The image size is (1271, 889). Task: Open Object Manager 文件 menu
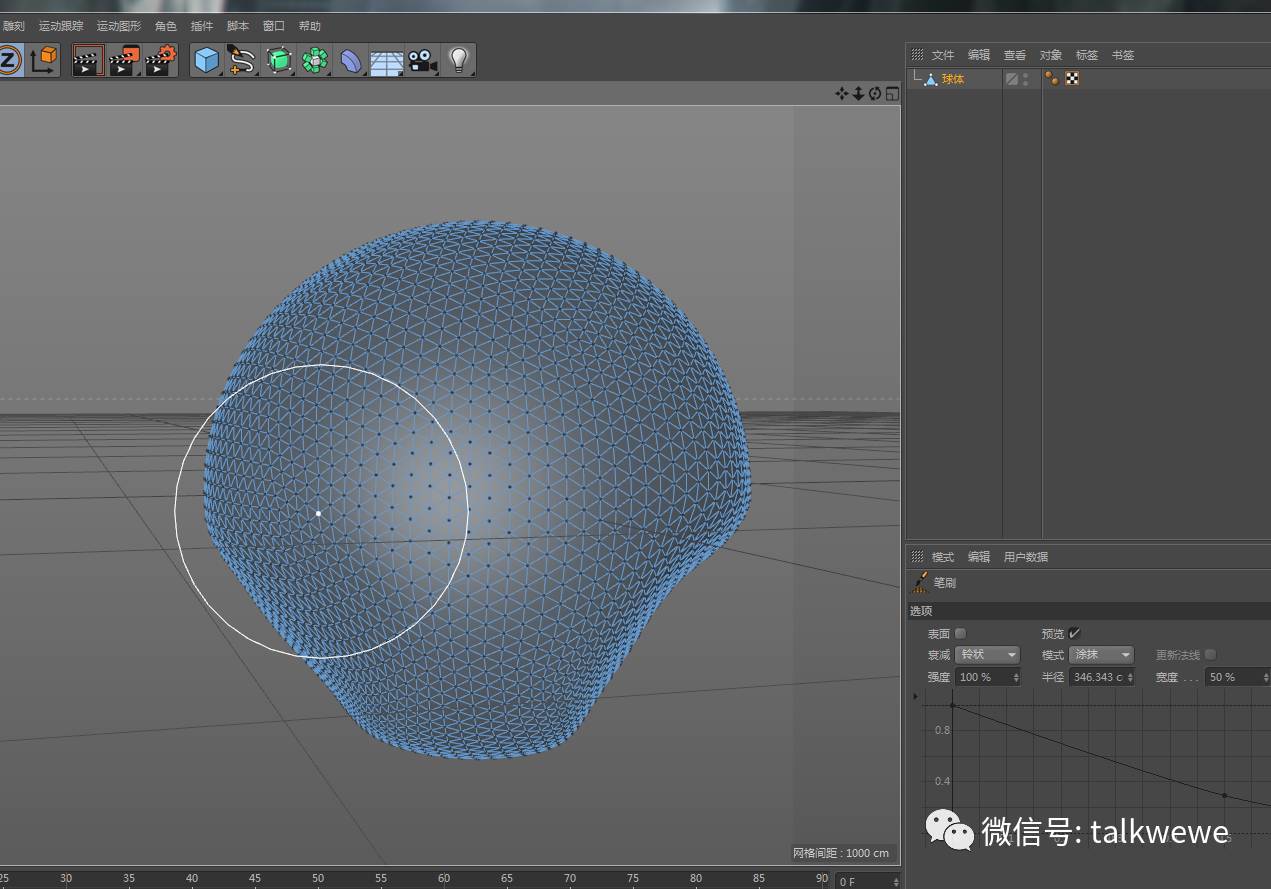click(x=943, y=55)
